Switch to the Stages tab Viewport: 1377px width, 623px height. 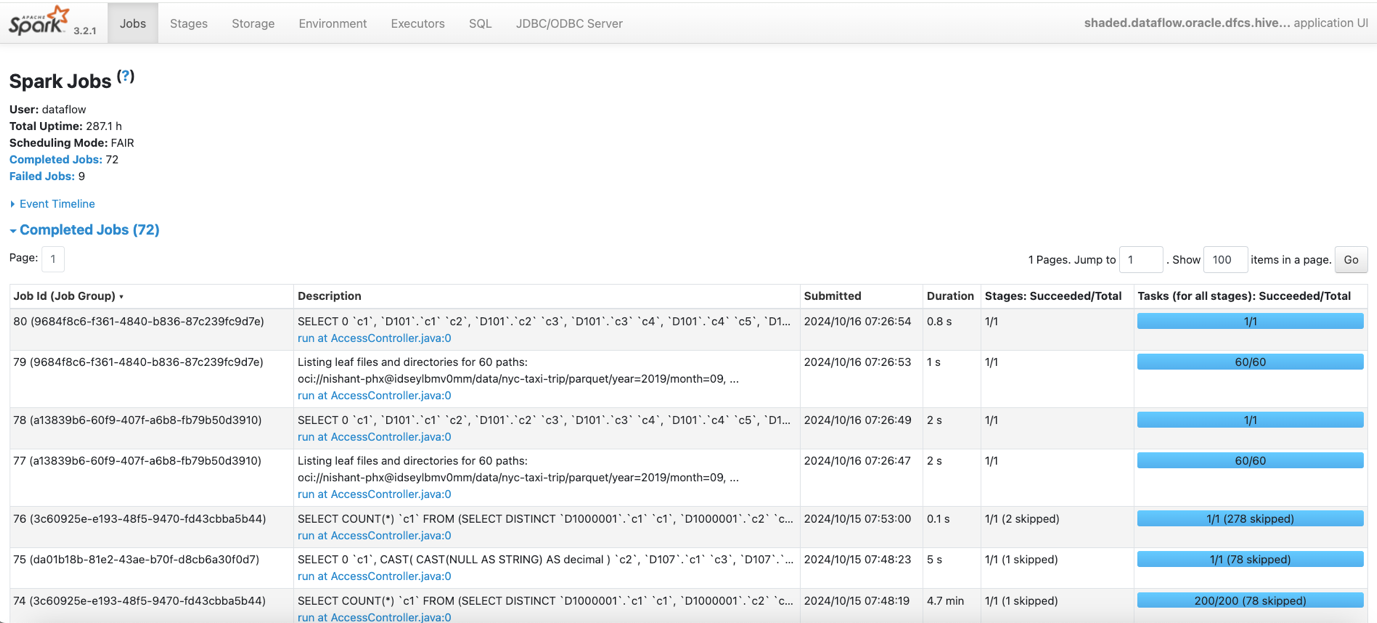pyautogui.click(x=189, y=23)
